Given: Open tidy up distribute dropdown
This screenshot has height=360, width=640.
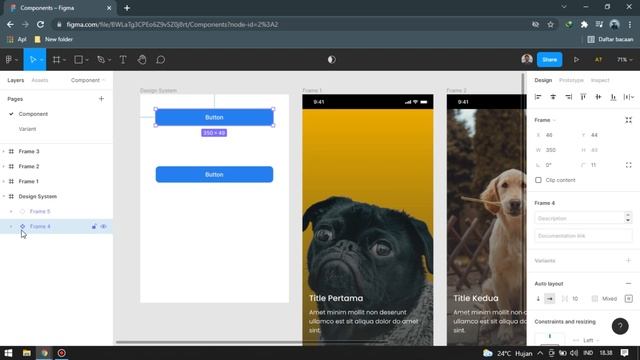Looking at the screenshot, I should click(x=629, y=97).
